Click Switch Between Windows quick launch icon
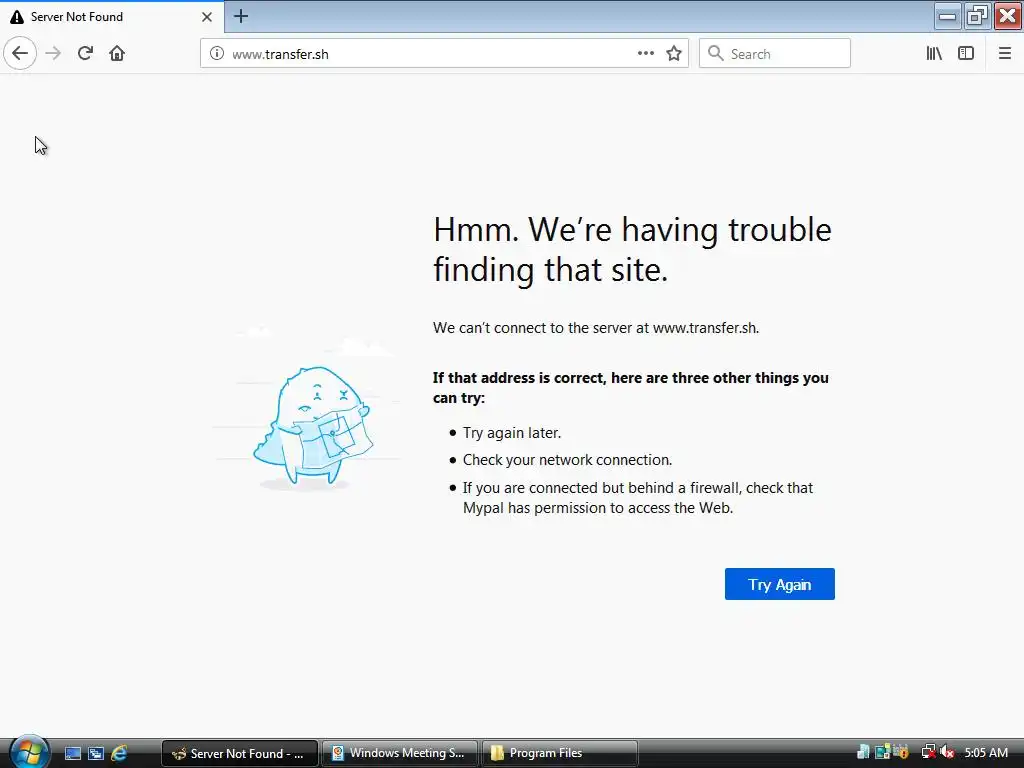 pos(96,754)
